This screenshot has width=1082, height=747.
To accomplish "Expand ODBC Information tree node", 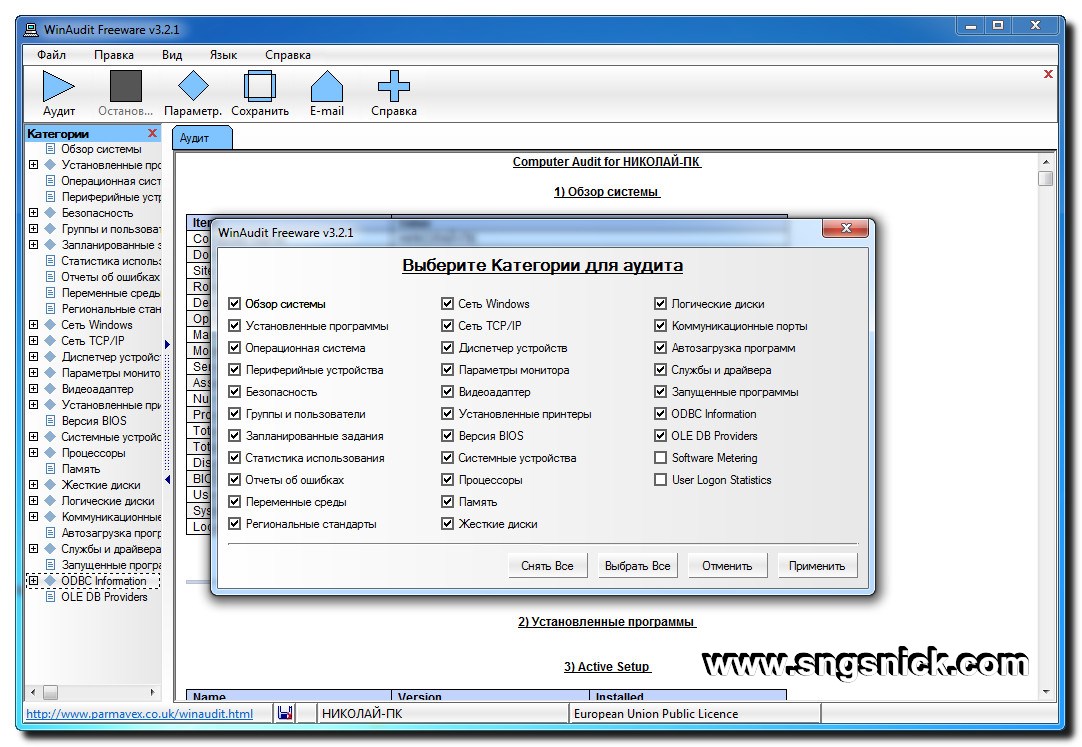I will tap(33, 581).
